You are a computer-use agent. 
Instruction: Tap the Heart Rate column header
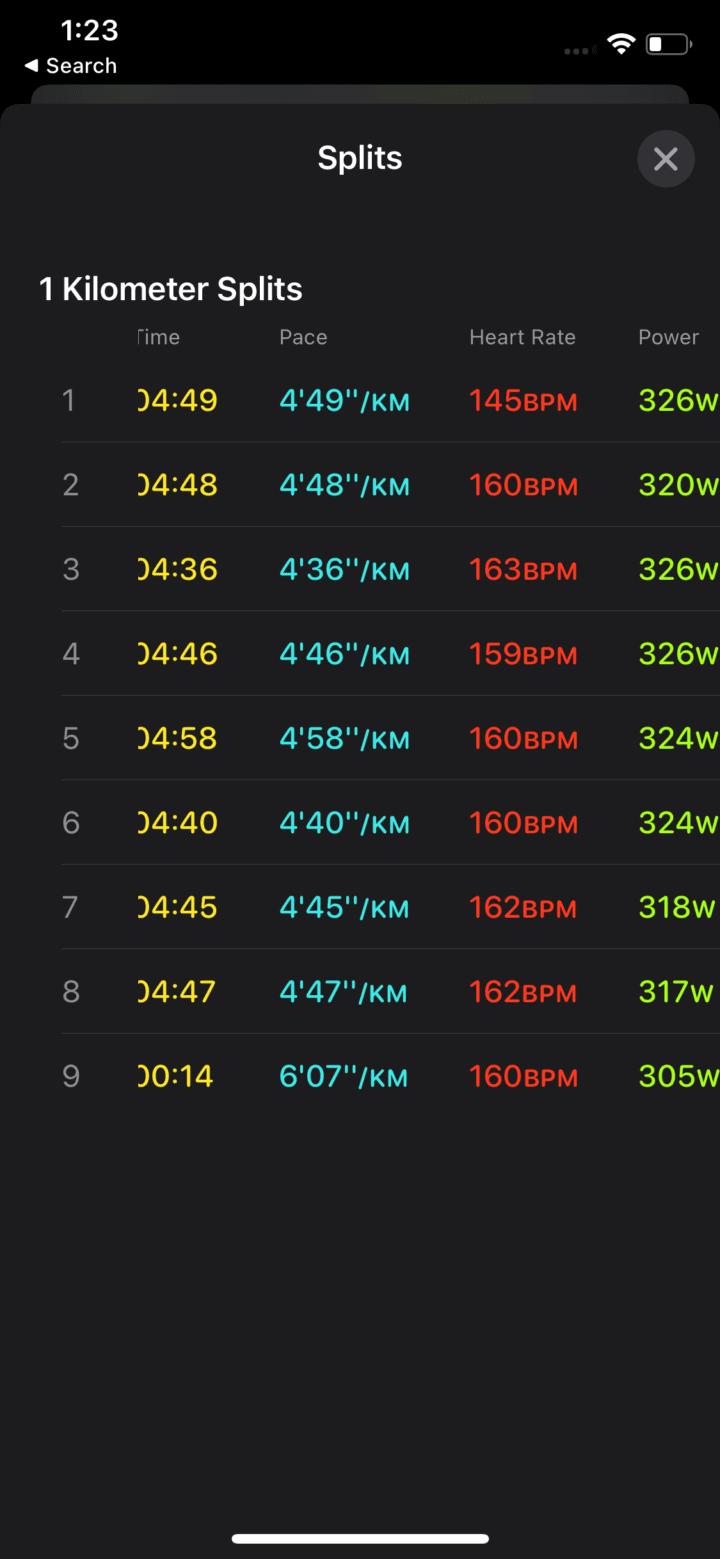click(x=522, y=337)
